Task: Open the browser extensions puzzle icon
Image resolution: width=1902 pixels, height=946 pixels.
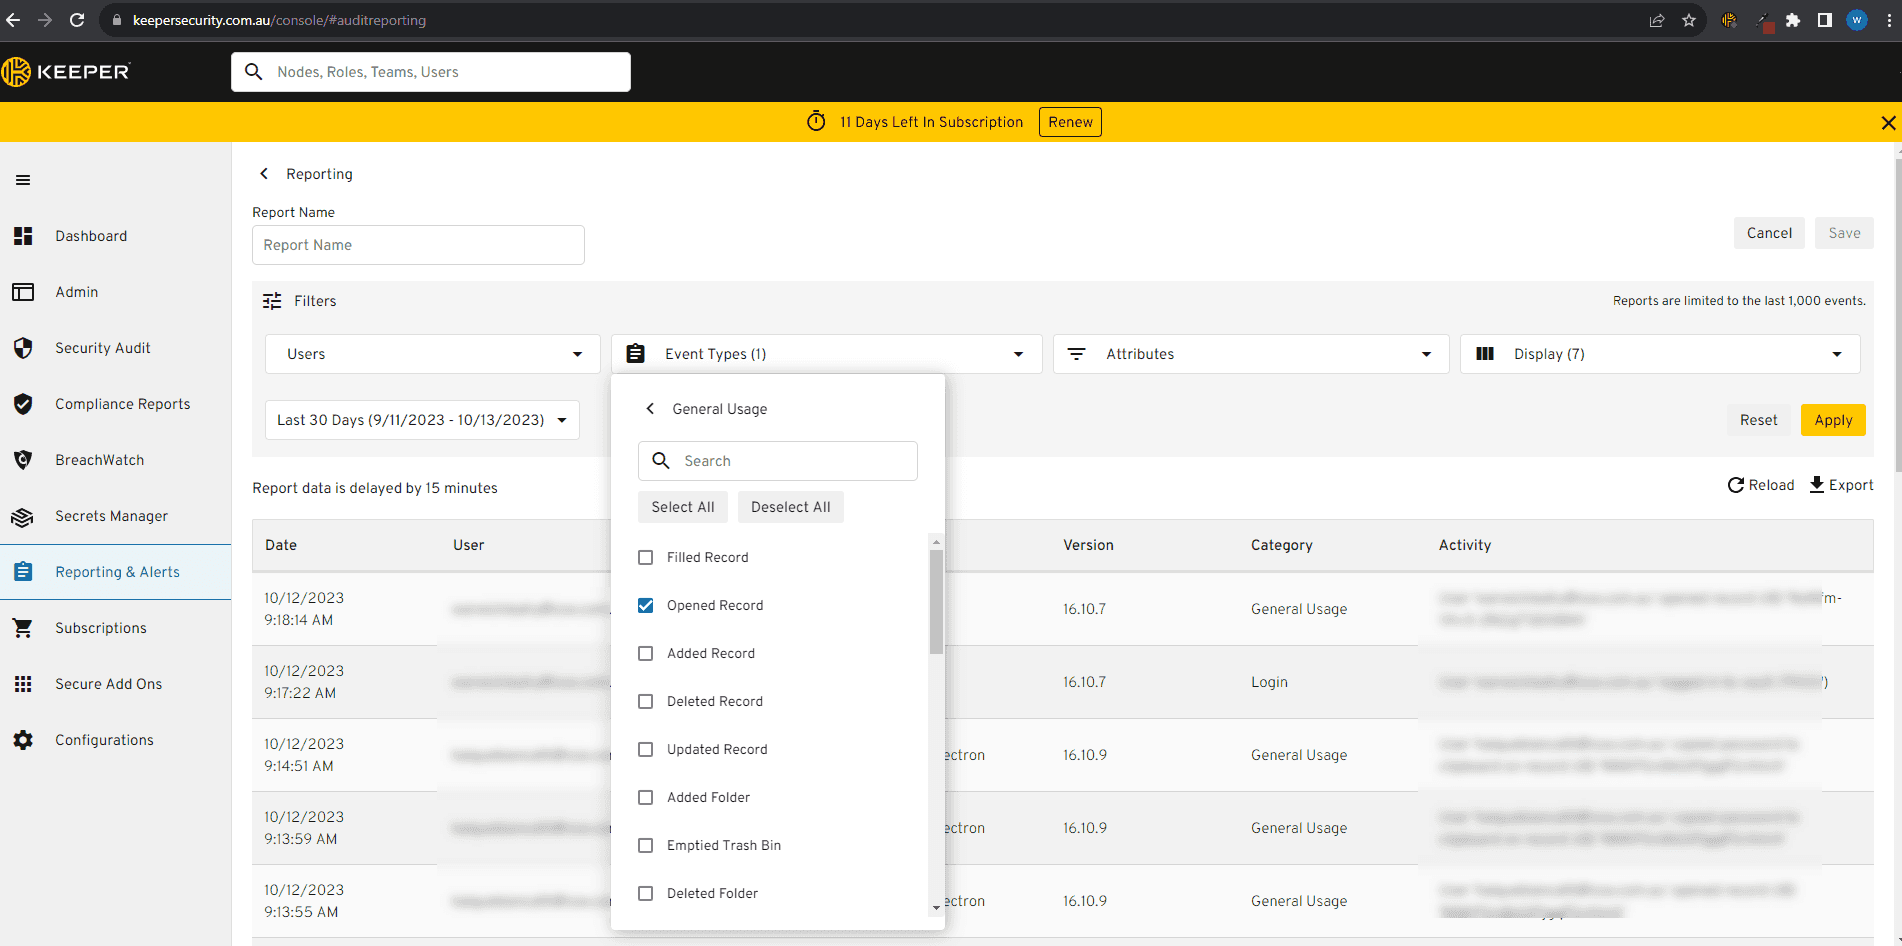Action: (x=1793, y=20)
